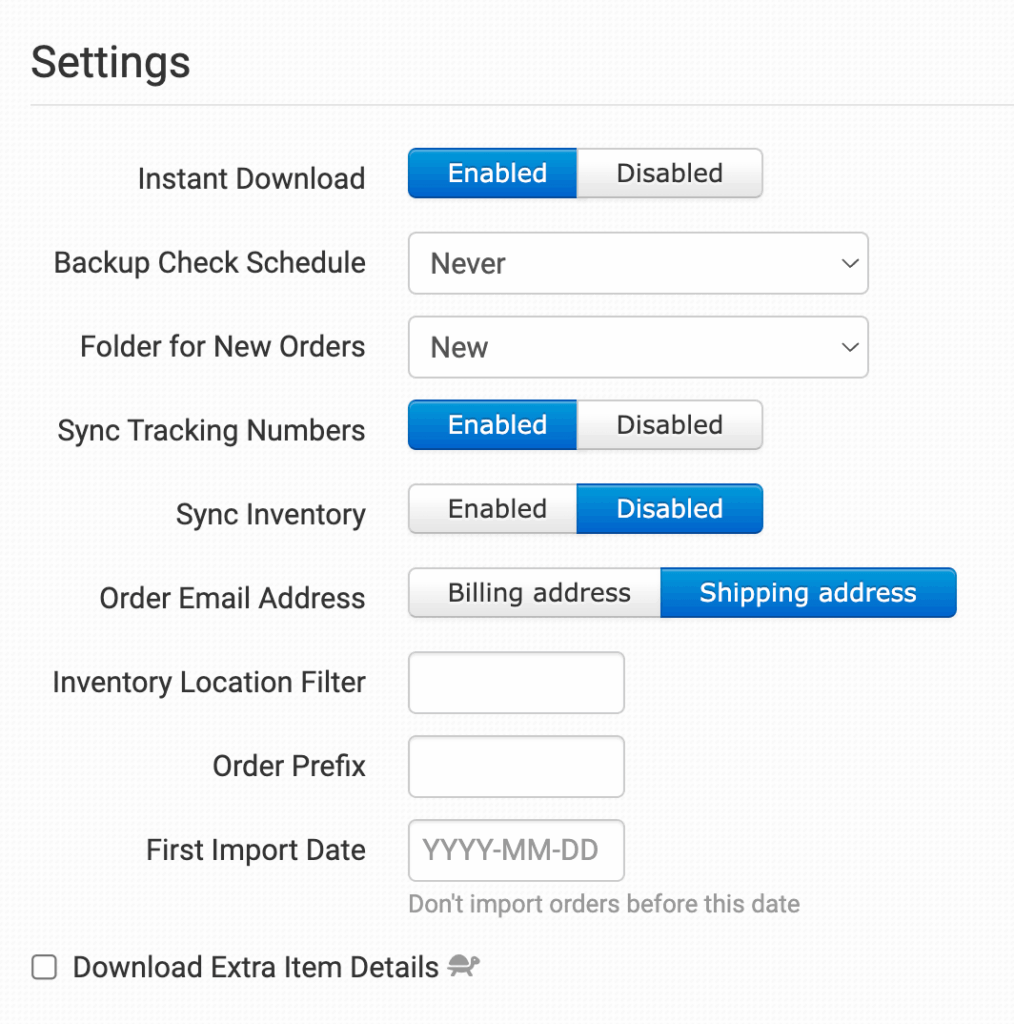Image resolution: width=1014 pixels, height=1024 pixels.
Task: Select the First Import Date YYYY-MM-DD field
Action: [x=516, y=851]
